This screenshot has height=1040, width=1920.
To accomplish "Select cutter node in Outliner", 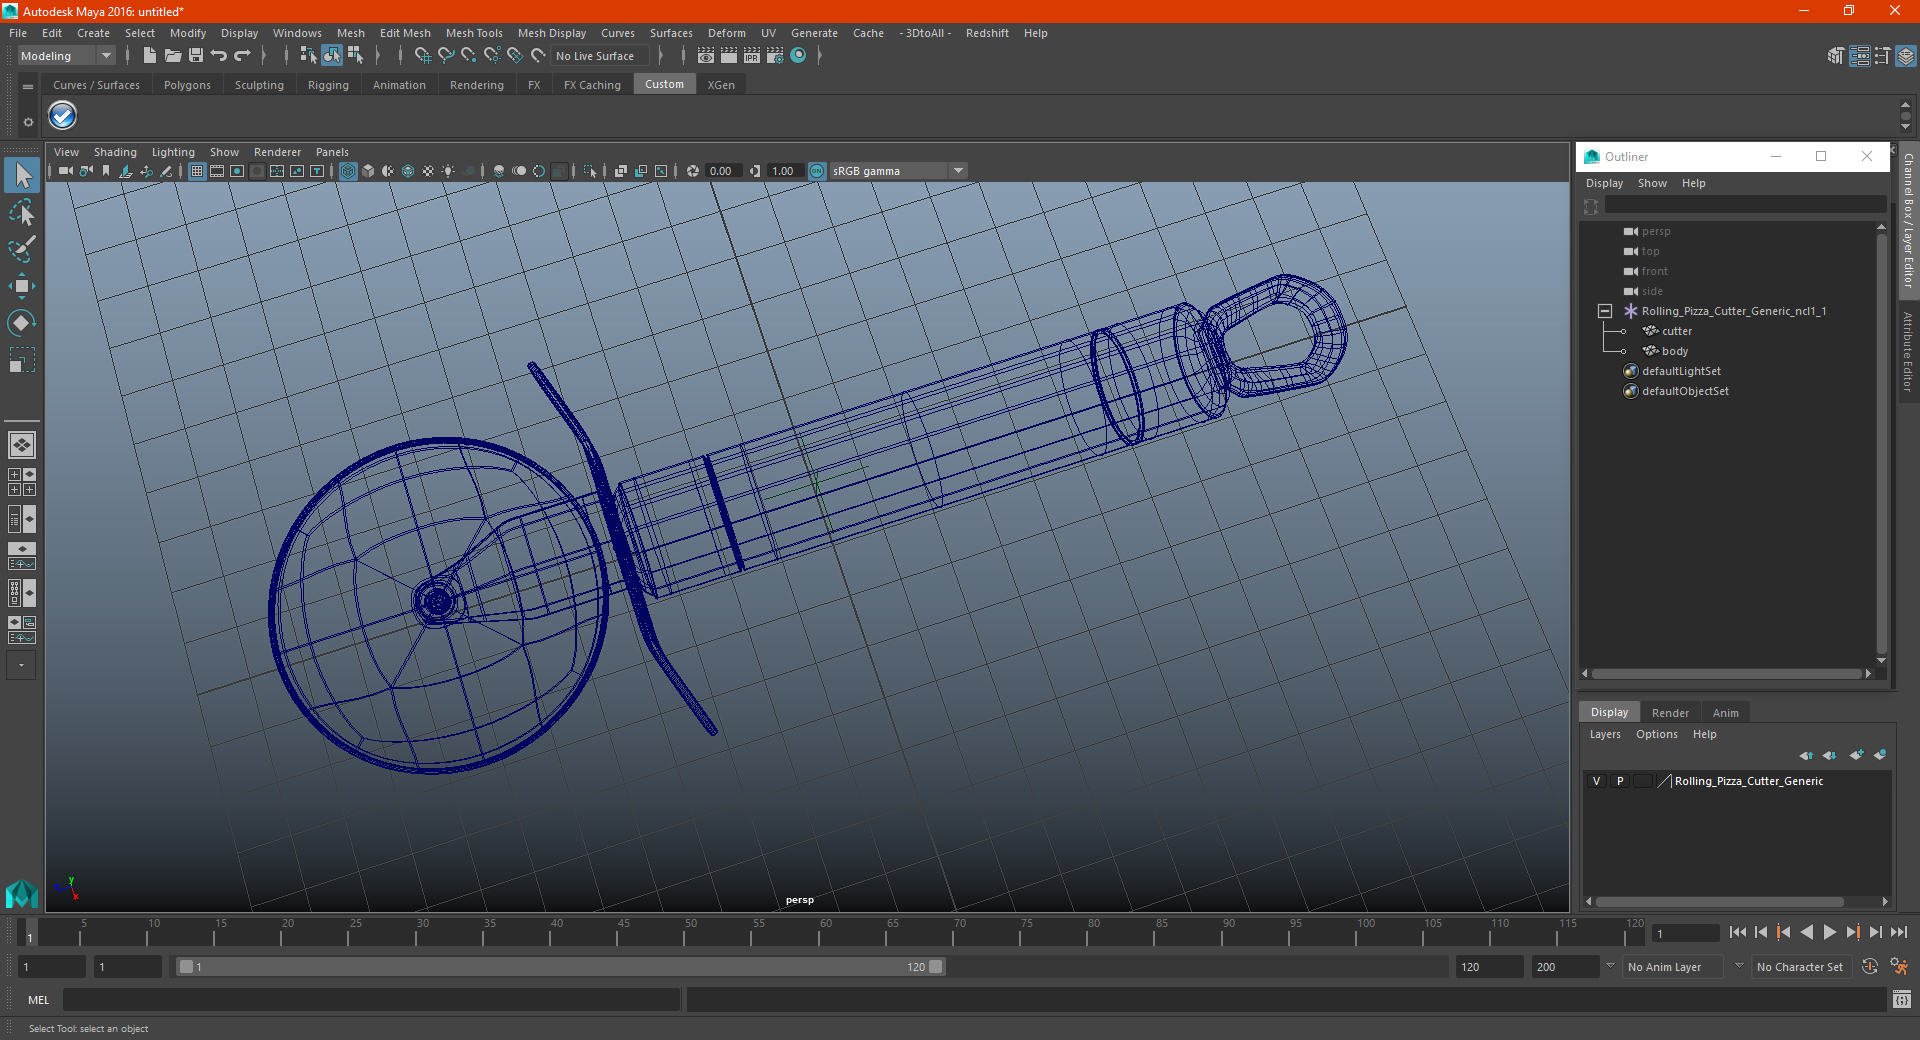I will [x=1677, y=331].
